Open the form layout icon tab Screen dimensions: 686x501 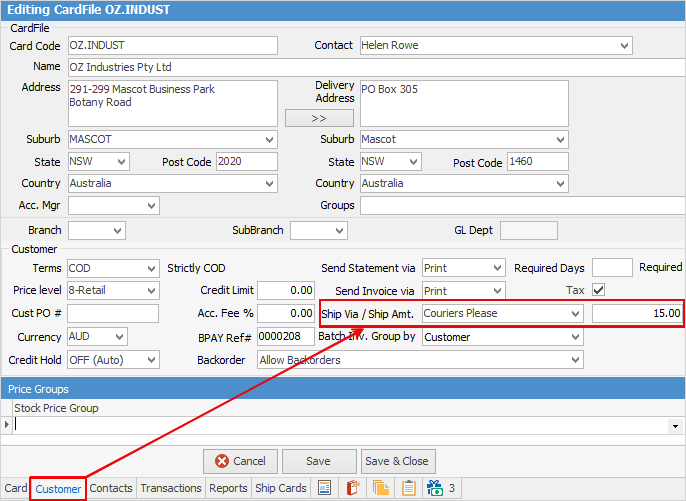(x=325, y=487)
